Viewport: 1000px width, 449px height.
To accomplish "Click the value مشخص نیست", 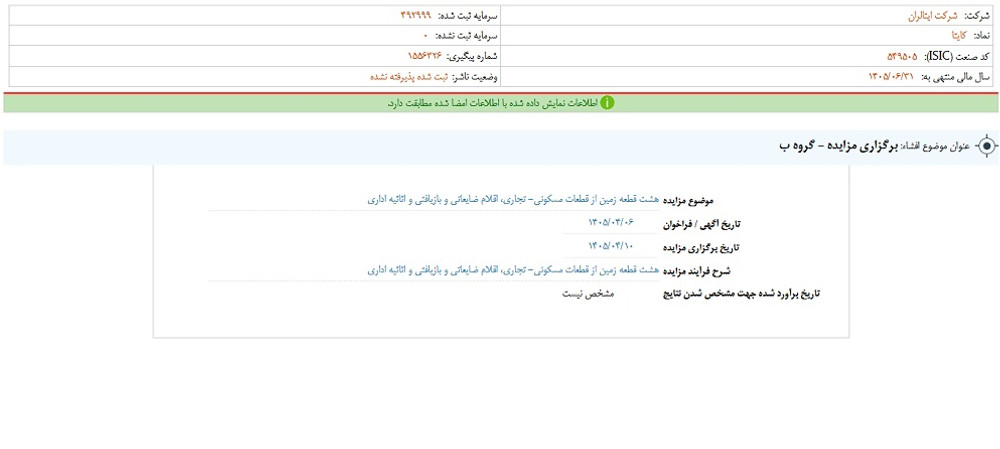I will click(x=587, y=294).
